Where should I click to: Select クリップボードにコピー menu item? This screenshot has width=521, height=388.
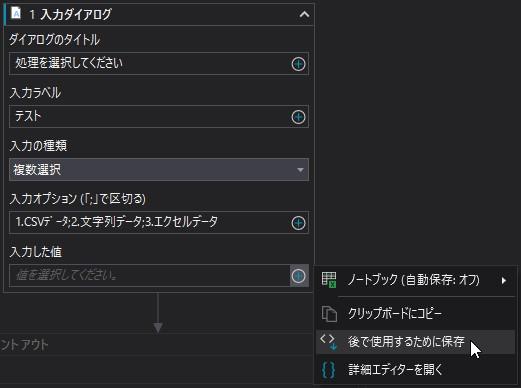point(415,314)
